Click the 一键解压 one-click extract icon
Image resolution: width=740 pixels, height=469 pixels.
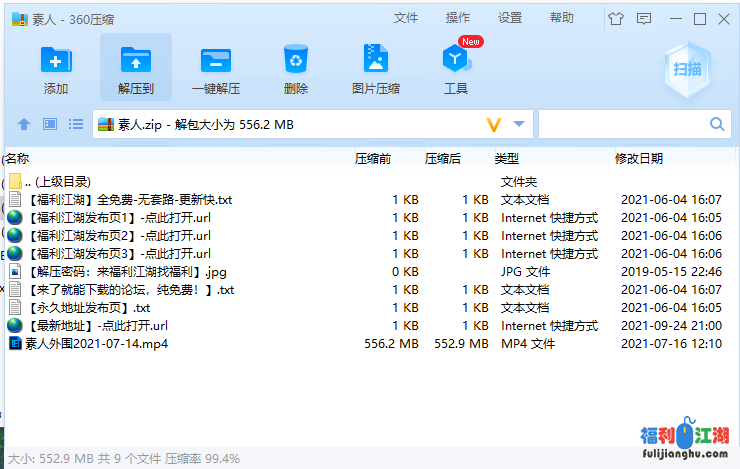(x=215, y=67)
